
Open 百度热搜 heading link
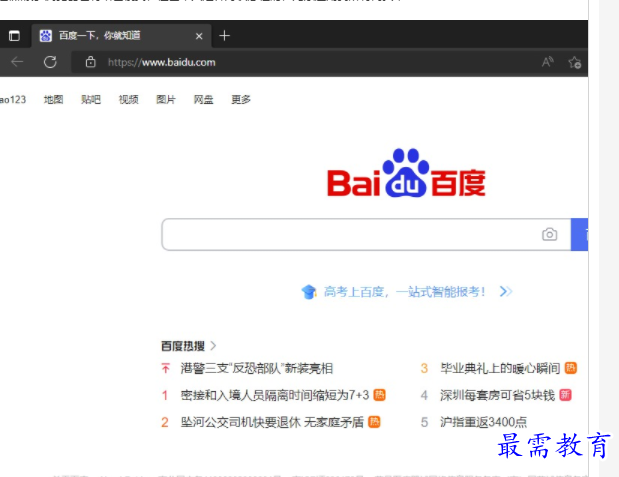[x=183, y=346]
